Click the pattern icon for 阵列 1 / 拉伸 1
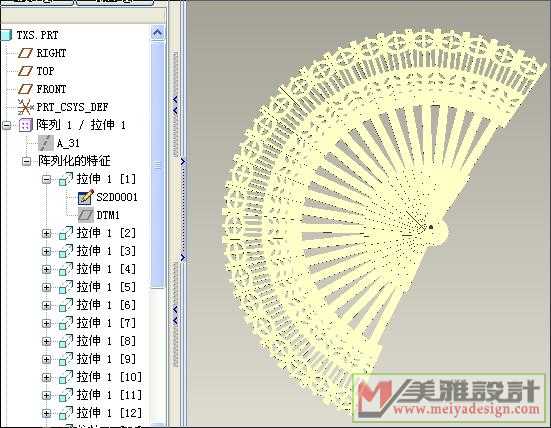 pyautogui.click(x=25, y=125)
